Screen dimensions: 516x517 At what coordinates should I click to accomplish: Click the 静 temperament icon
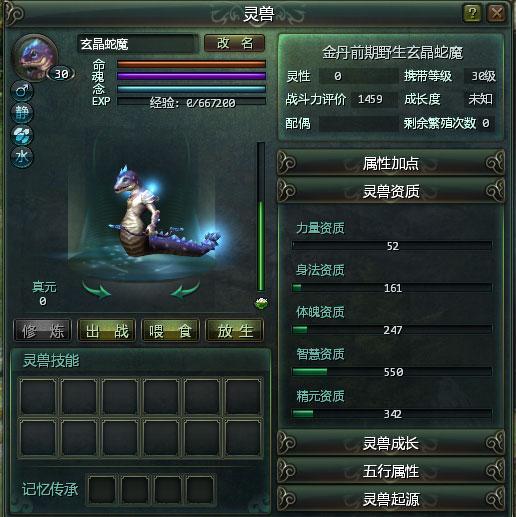[x=22, y=113]
